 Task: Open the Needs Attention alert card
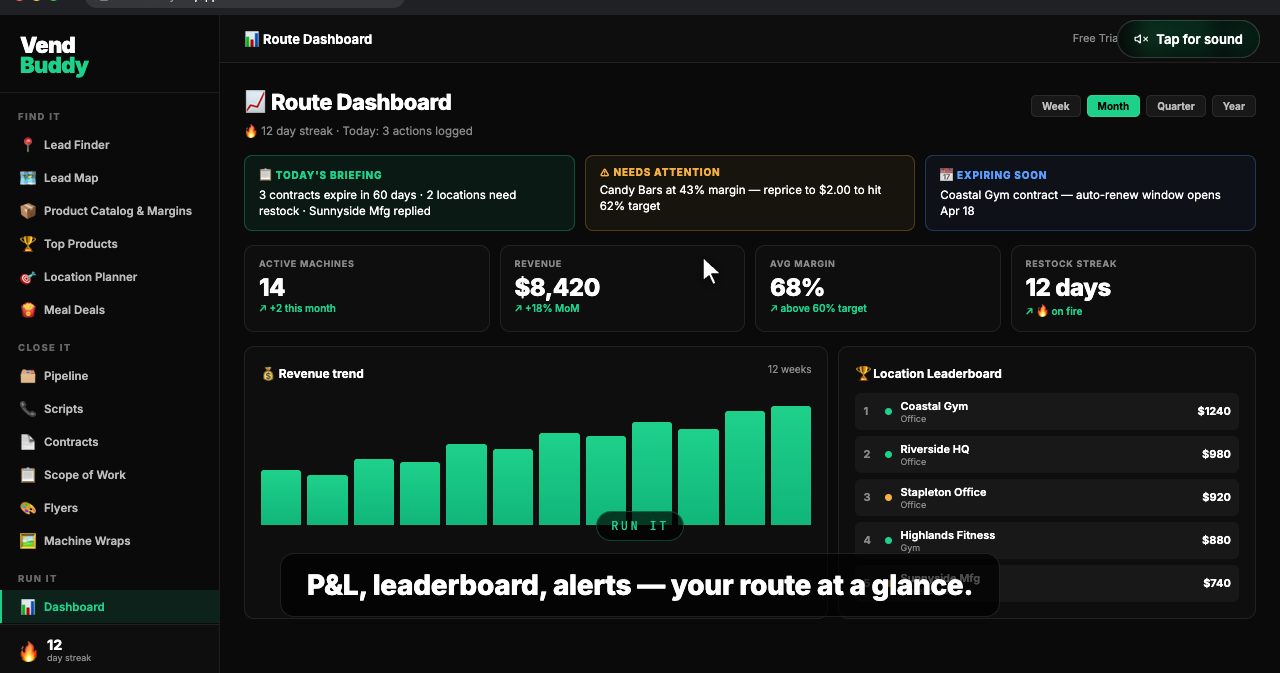[750, 193]
